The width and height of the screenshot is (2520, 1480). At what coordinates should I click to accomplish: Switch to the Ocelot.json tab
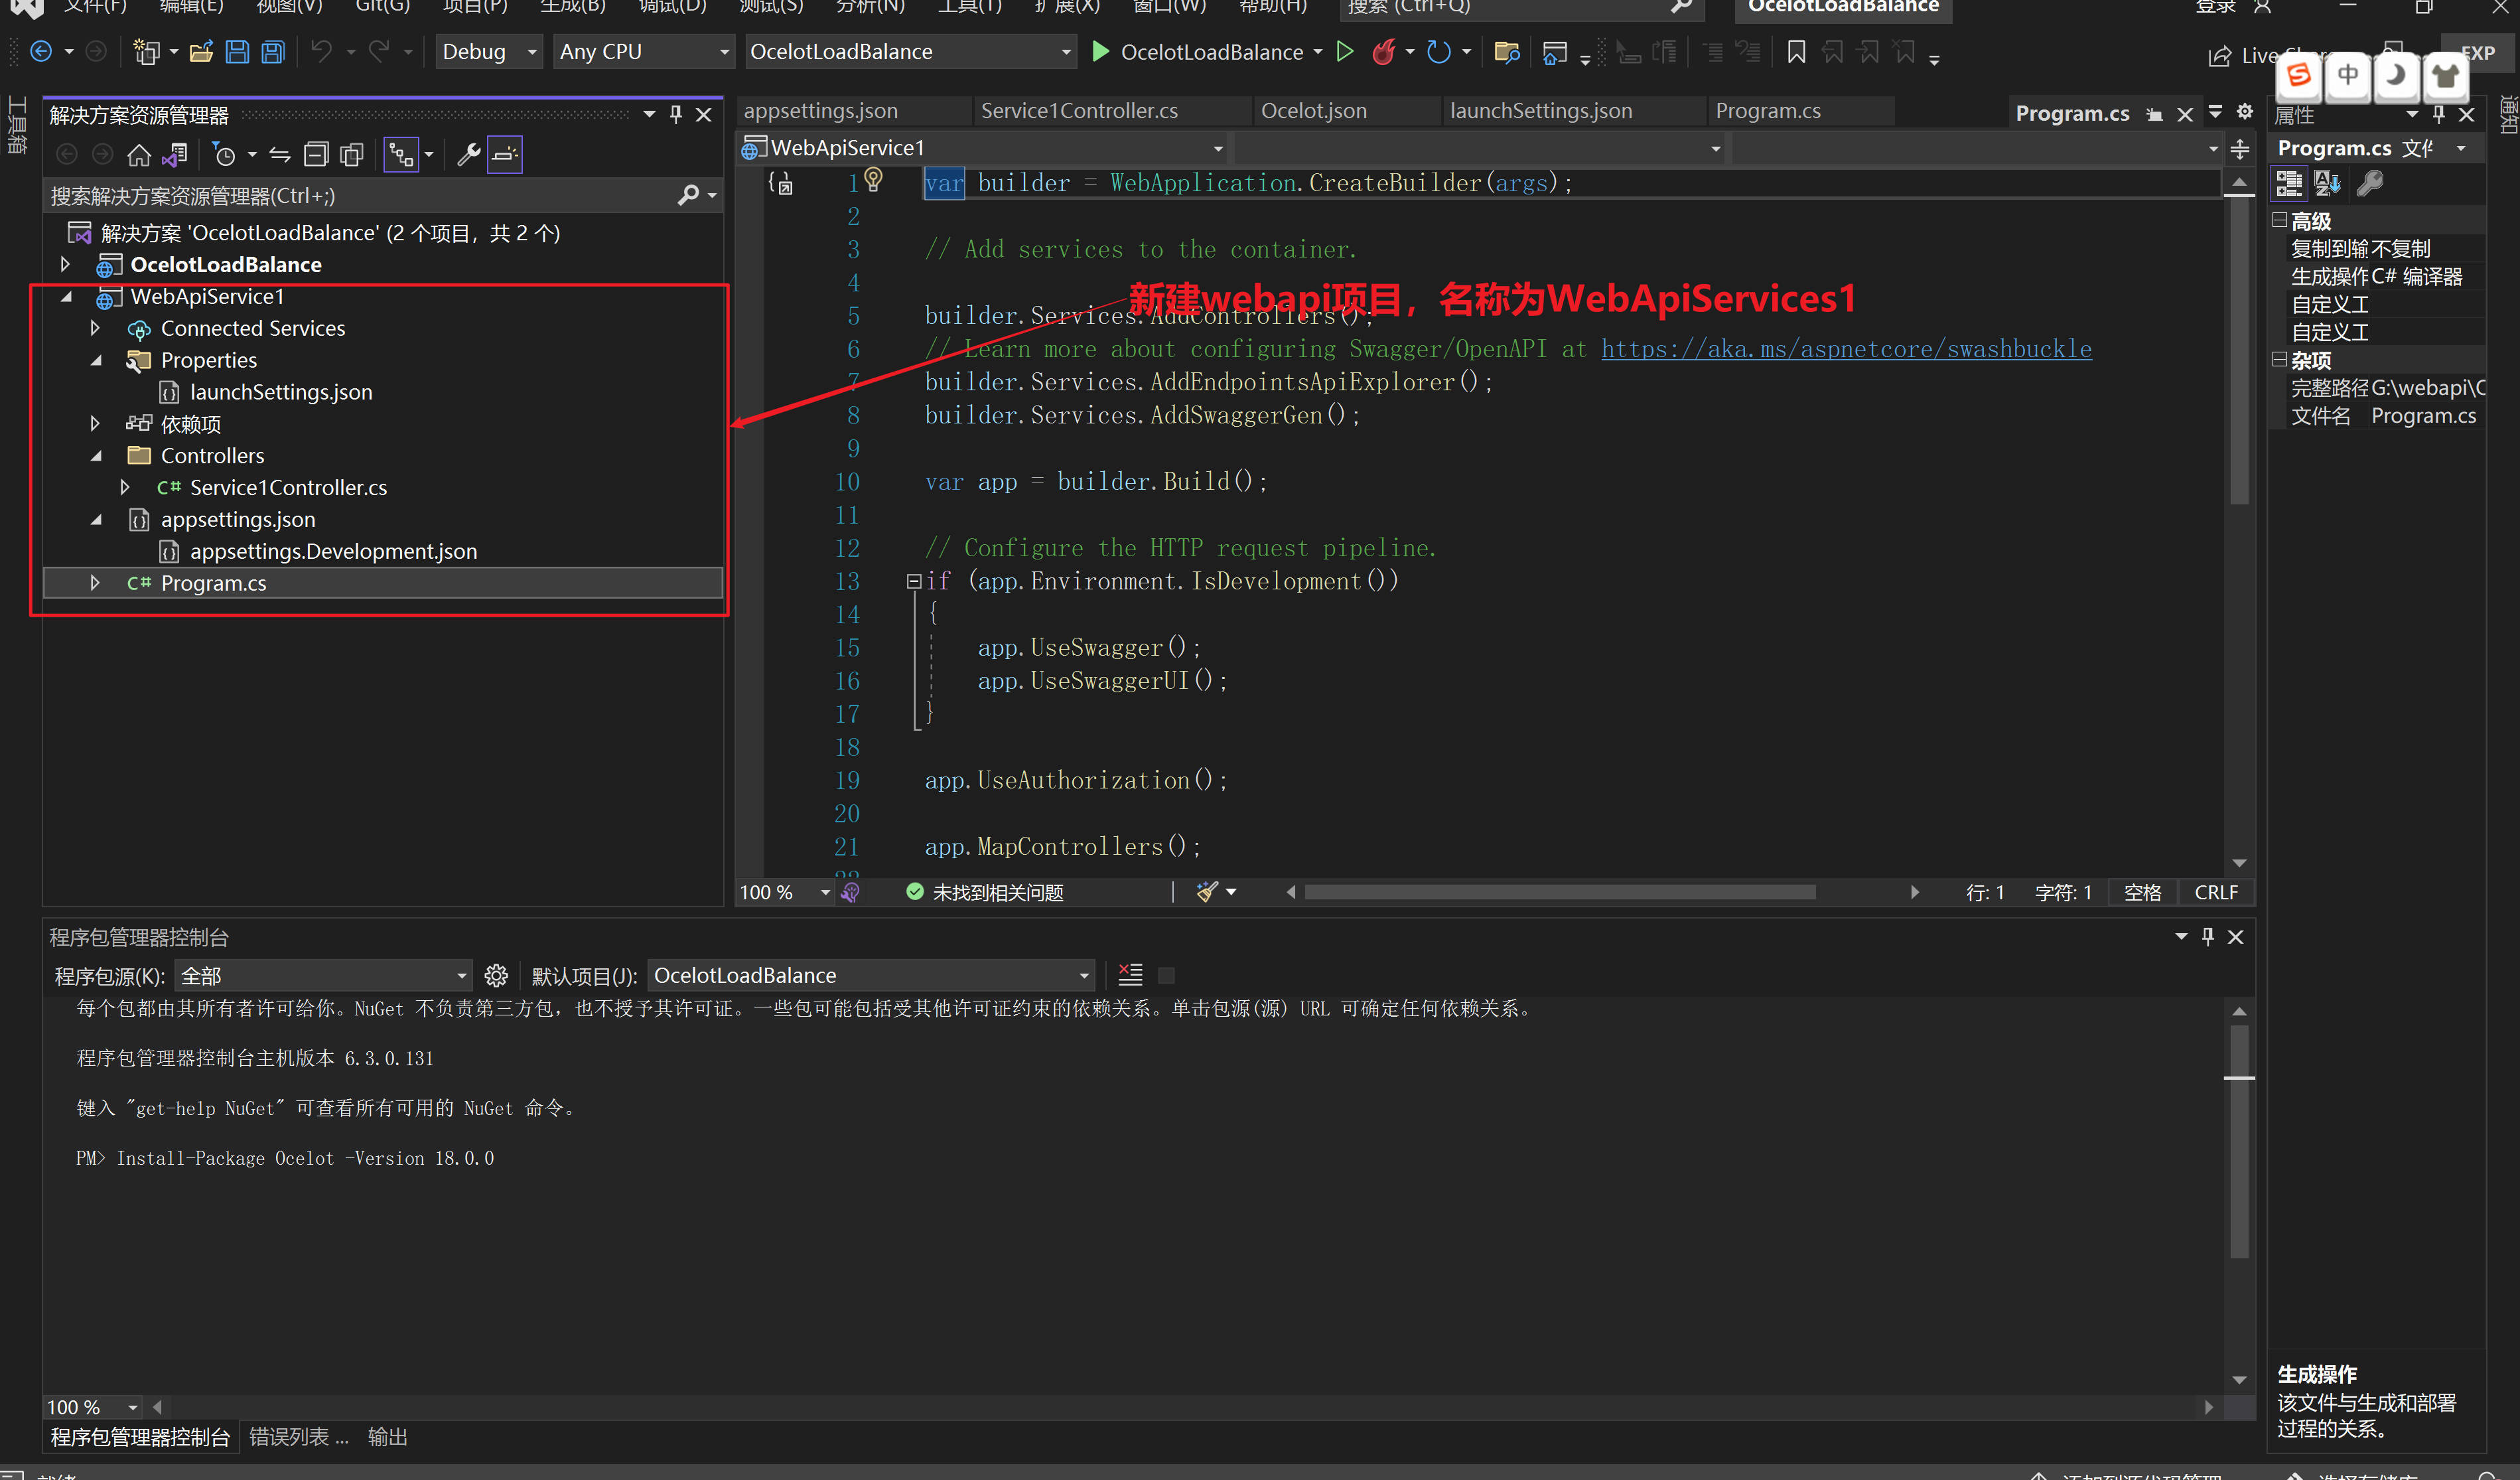[1315, 111]
